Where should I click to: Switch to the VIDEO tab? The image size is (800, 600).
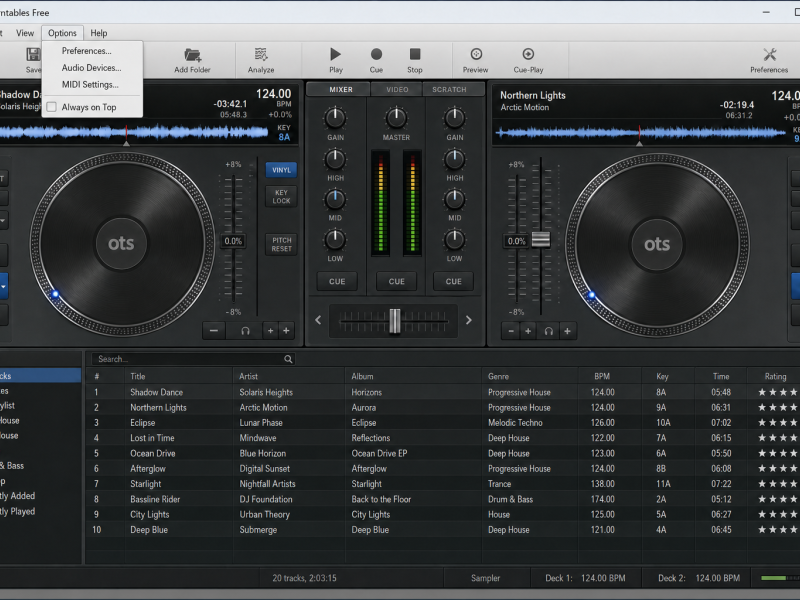coord(397,89)
